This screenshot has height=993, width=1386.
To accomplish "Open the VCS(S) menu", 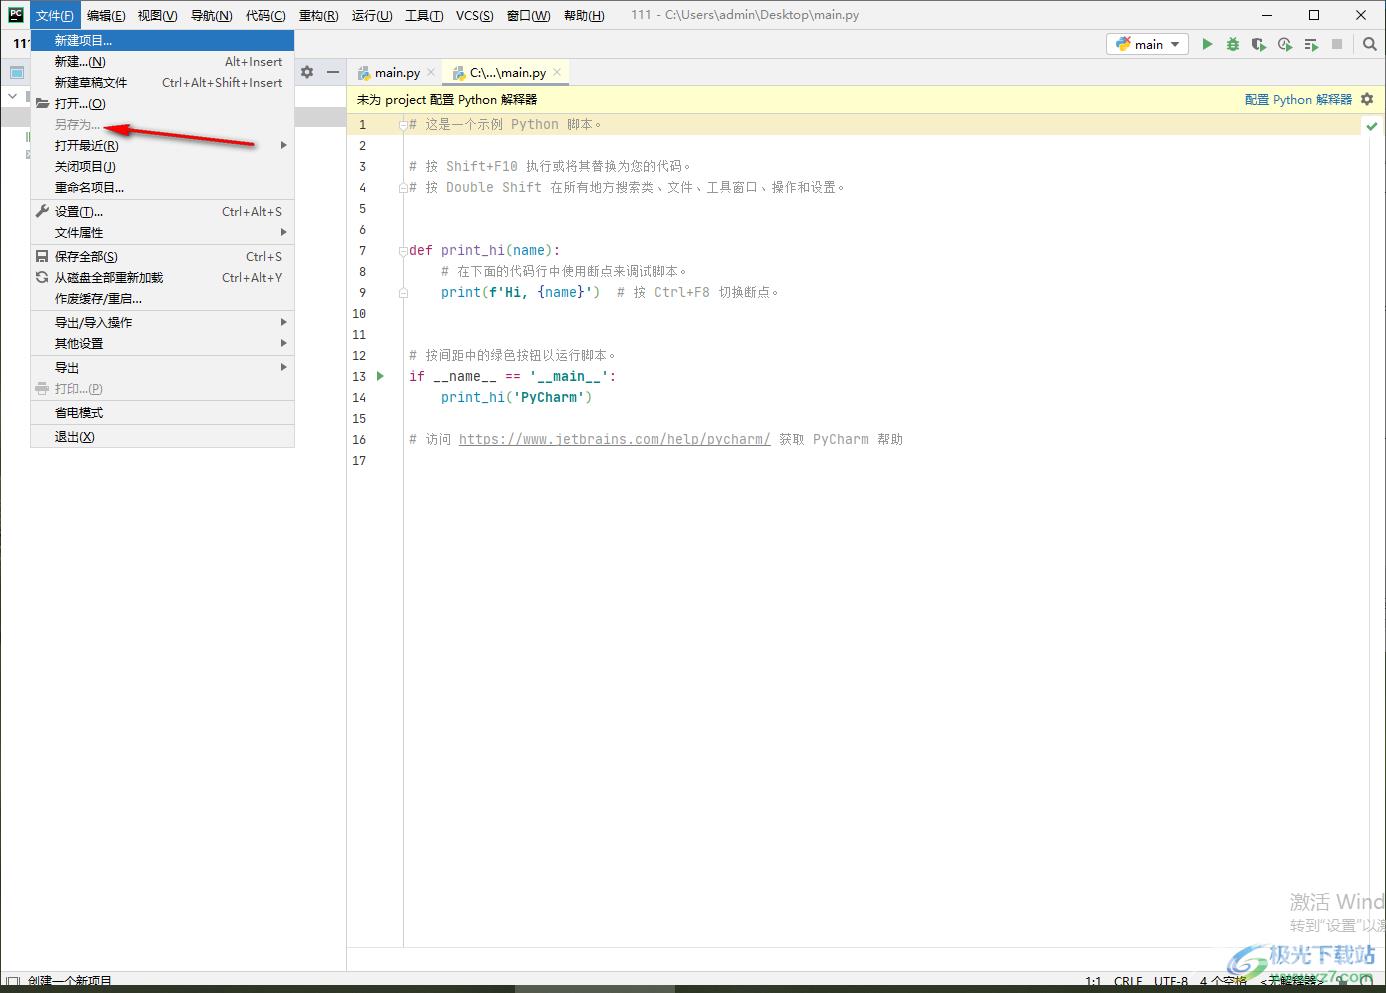I will (x=475, y=15).
